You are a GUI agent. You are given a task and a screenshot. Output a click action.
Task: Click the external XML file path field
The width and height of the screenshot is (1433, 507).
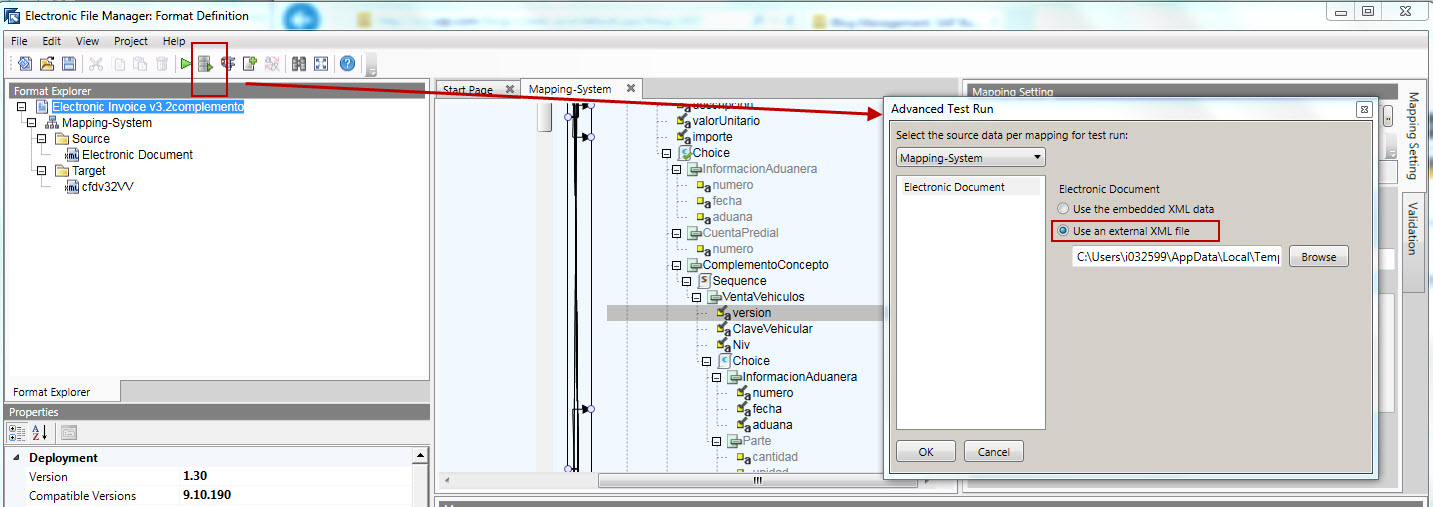point(1177,257)
